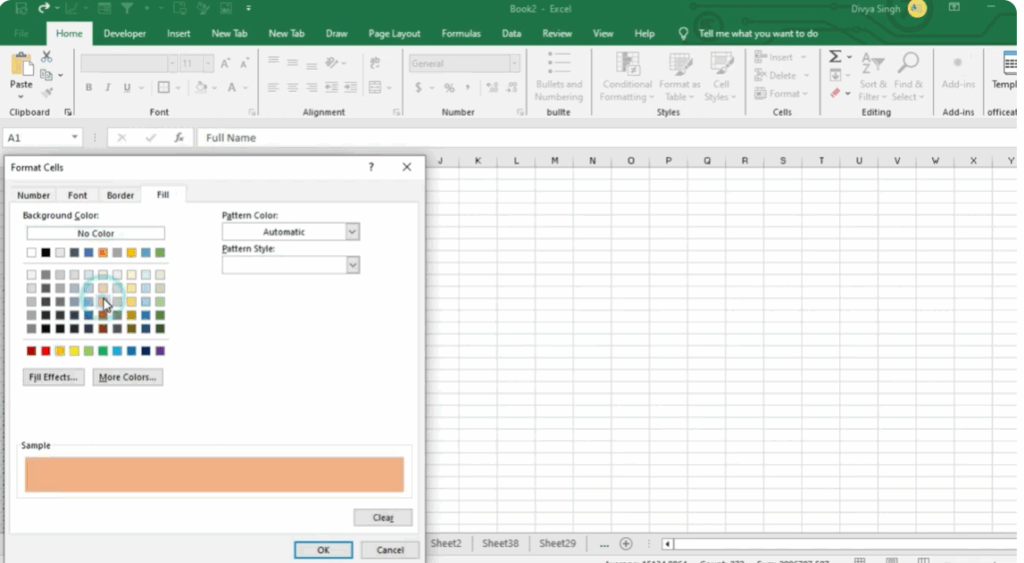This screenshot has height=563, width=1024.
Task: Click the Format as Table icon
Action: 679,64
